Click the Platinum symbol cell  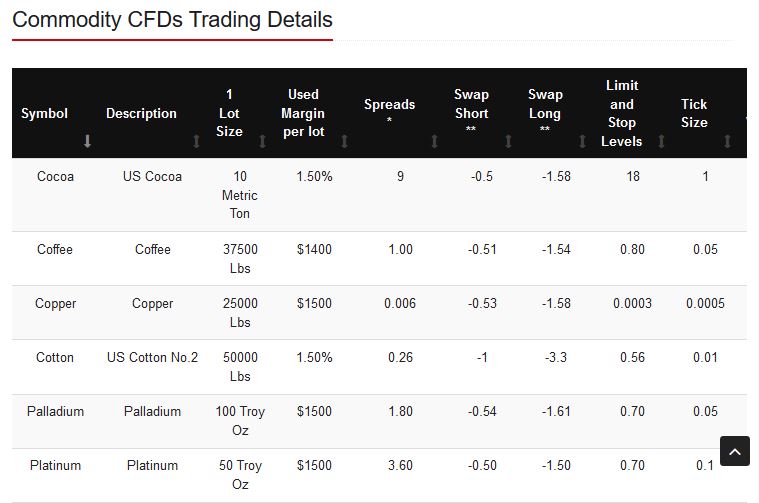click(55, 465)
